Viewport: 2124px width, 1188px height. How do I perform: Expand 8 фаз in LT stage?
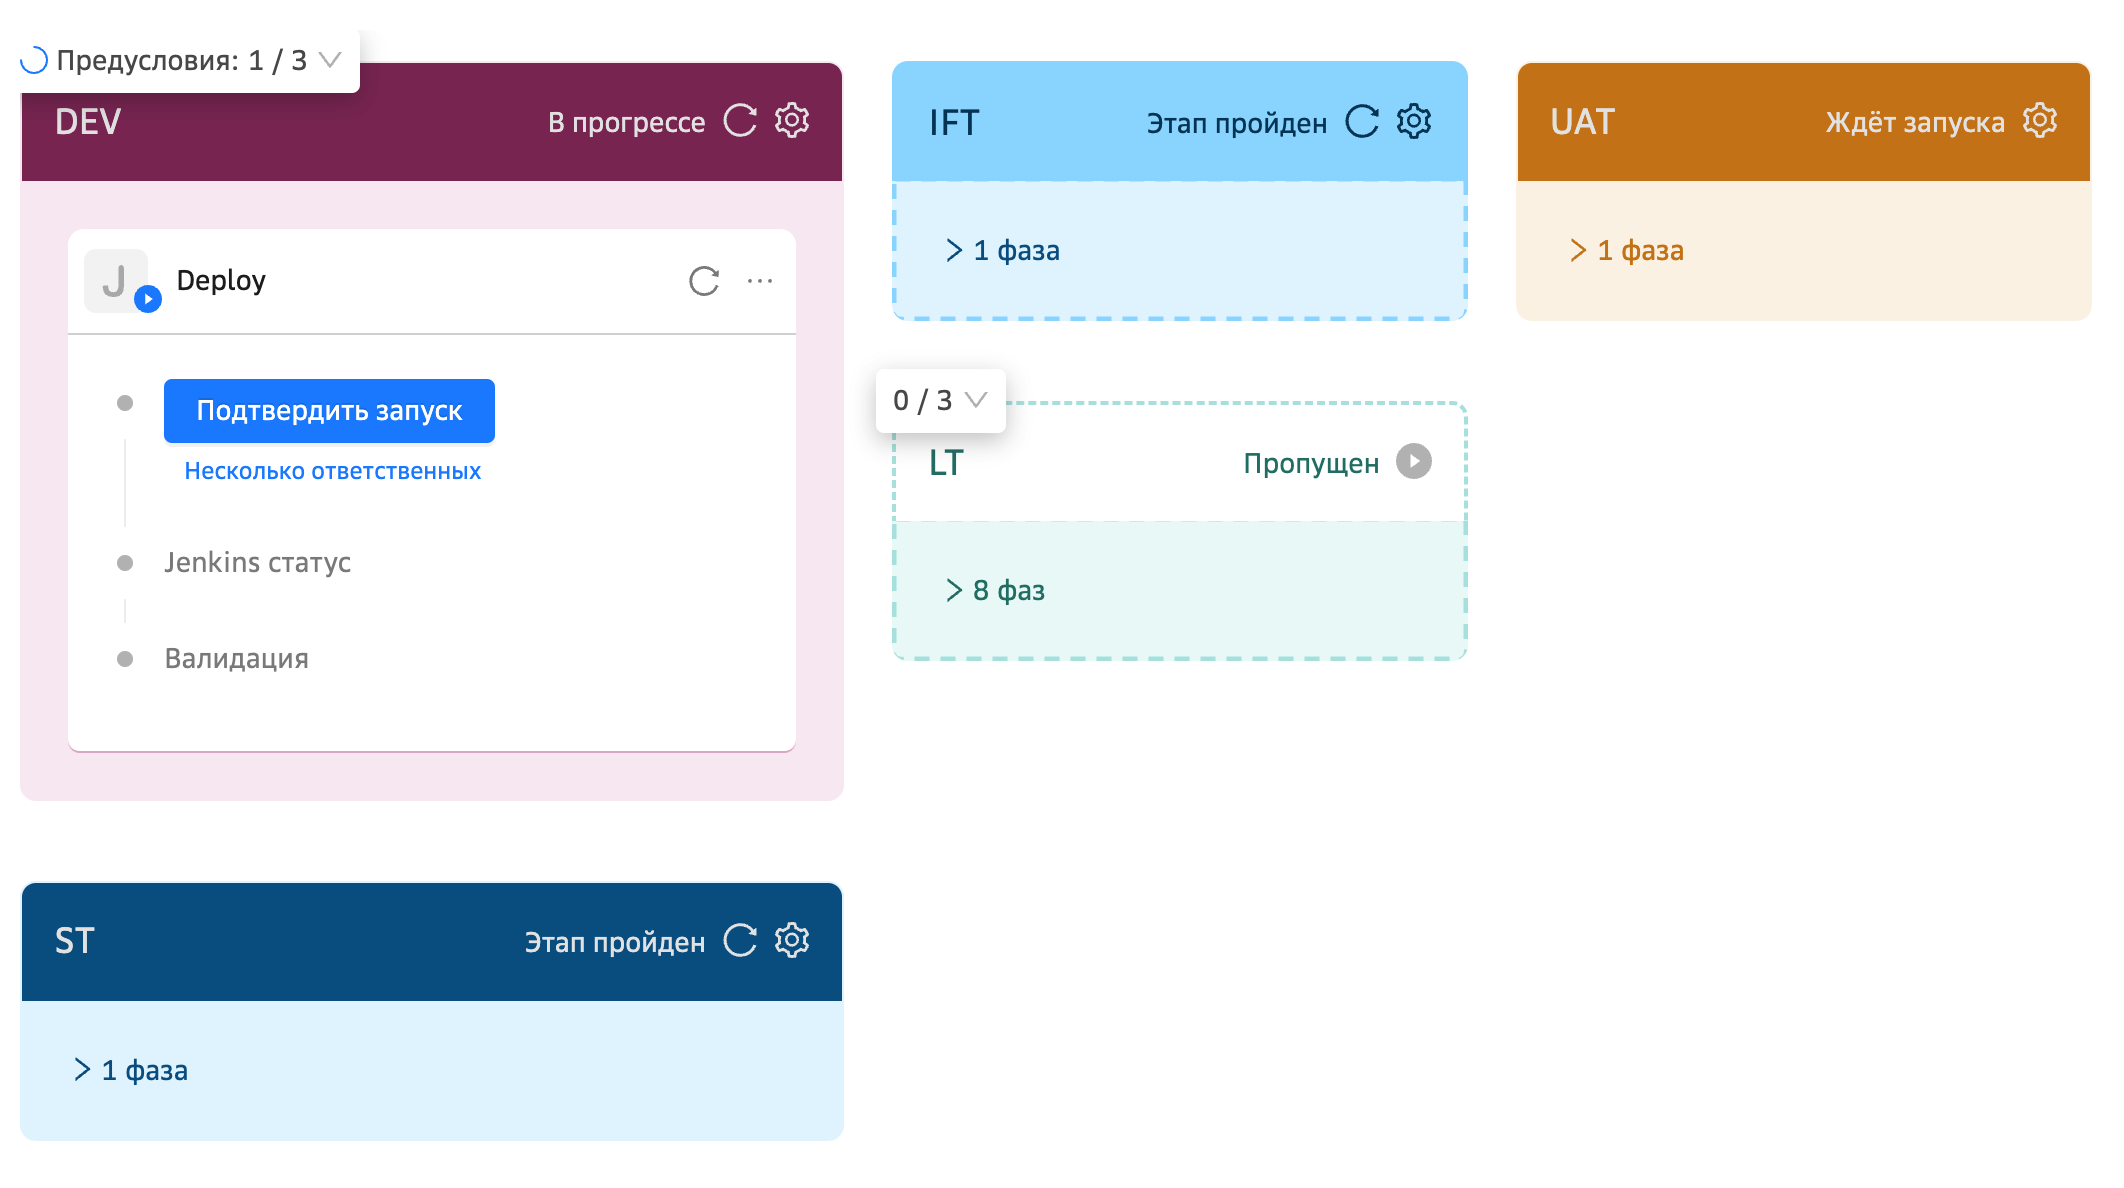tap(996, 590)
